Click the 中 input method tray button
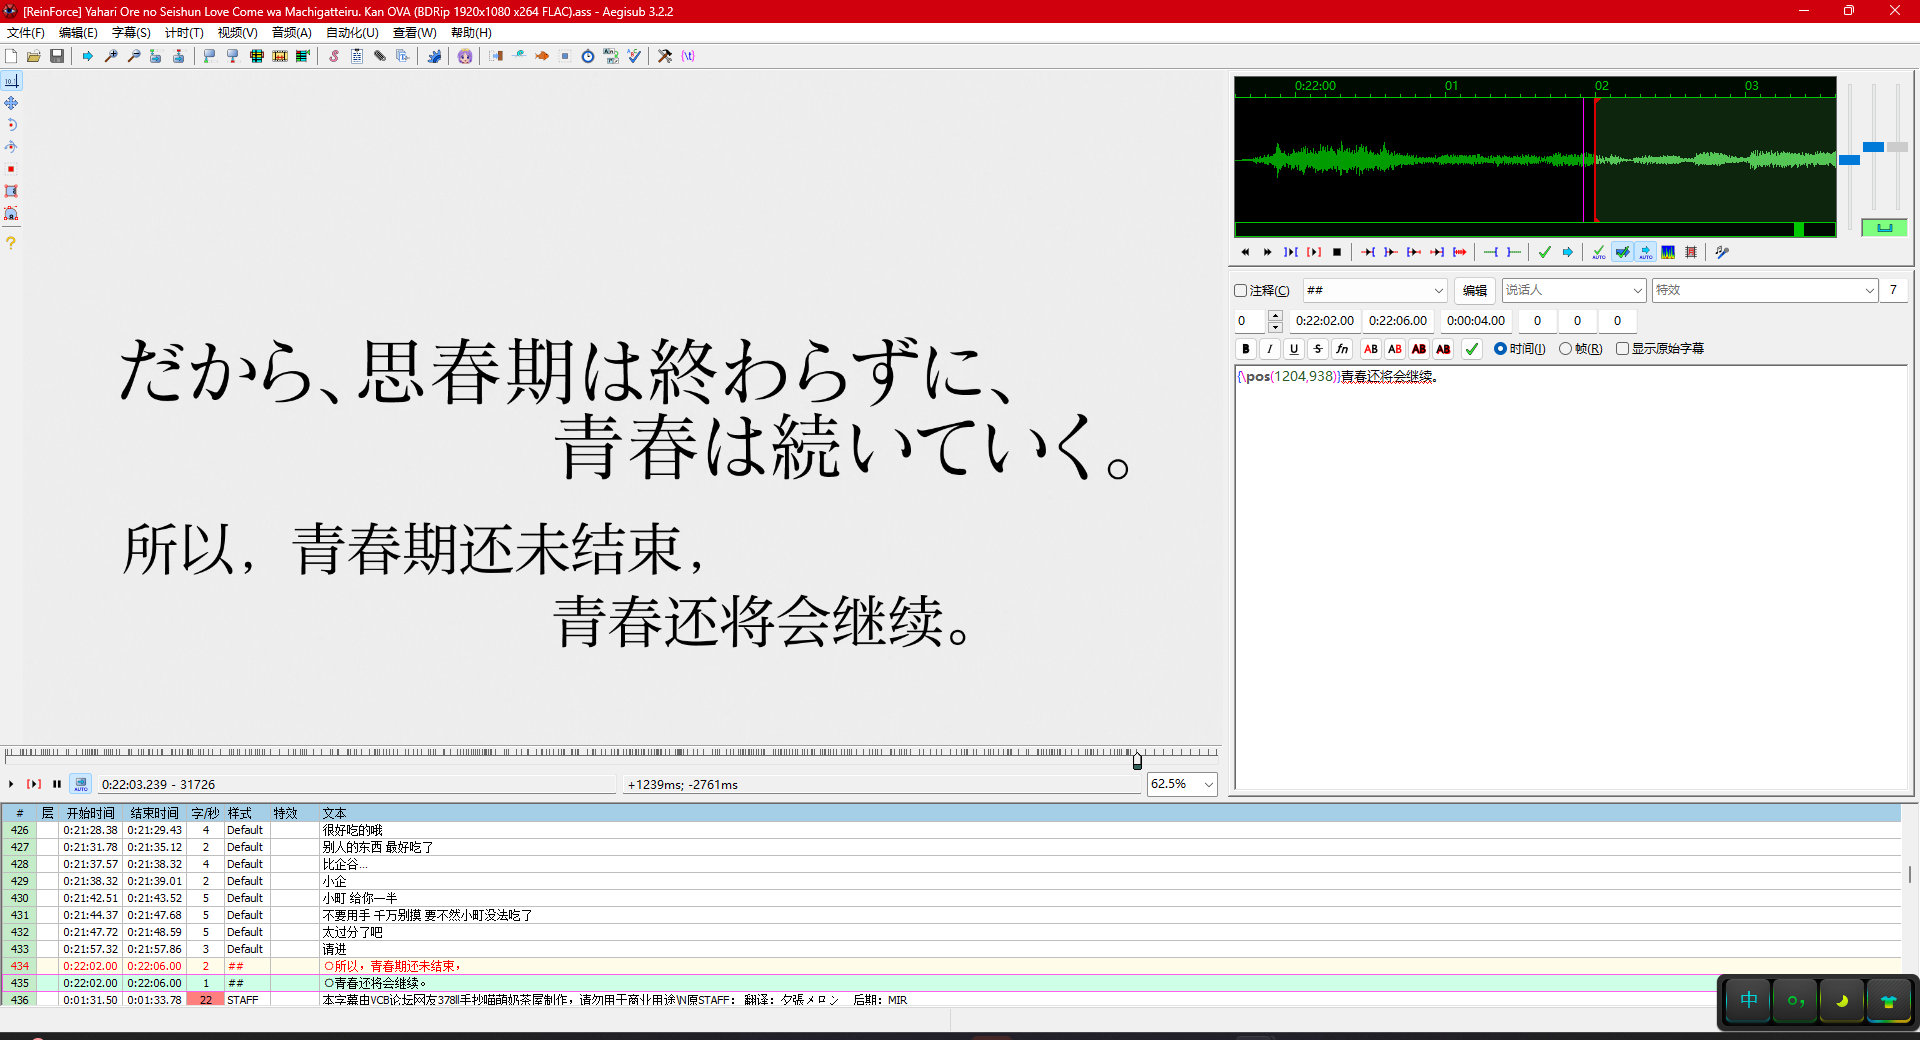This screenshot has height=1040, width=1920. point(1749,1001)
